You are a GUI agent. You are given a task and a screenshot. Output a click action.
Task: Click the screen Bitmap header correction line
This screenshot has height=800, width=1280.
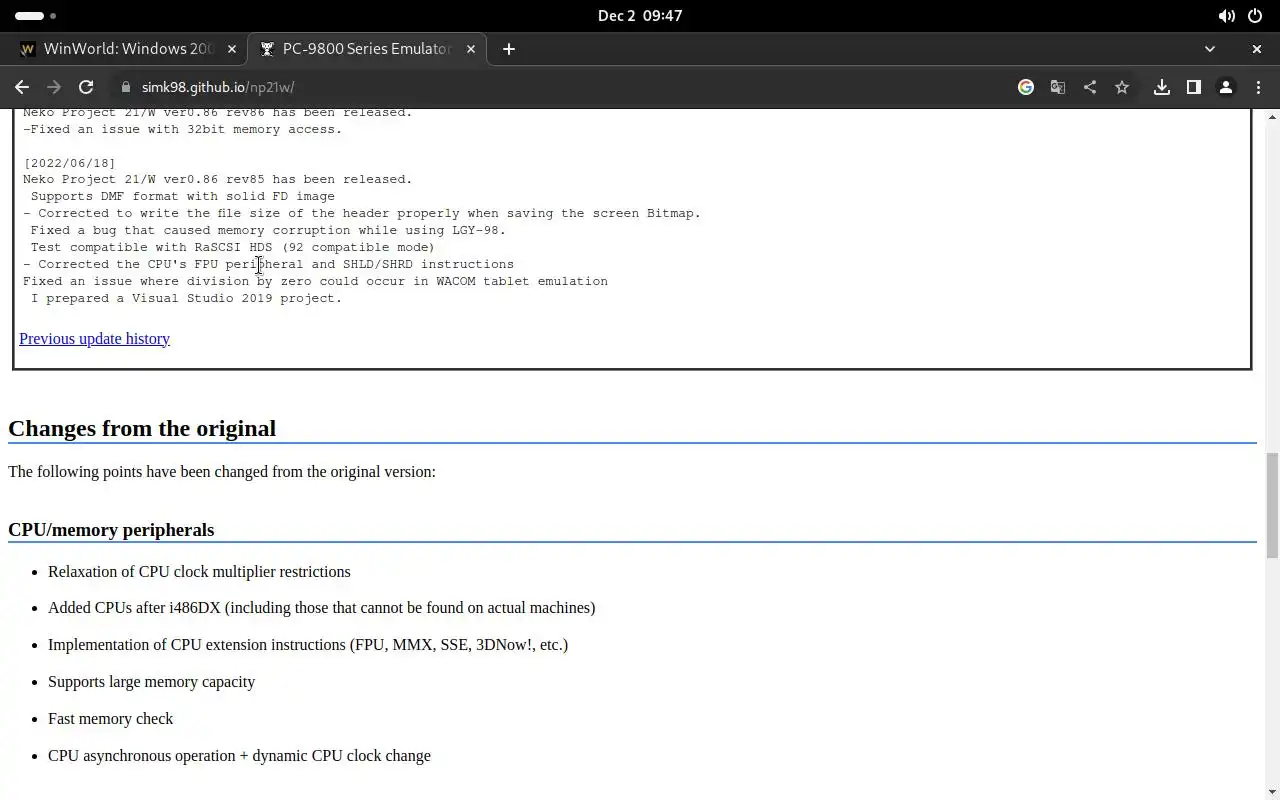coord(362,214)
